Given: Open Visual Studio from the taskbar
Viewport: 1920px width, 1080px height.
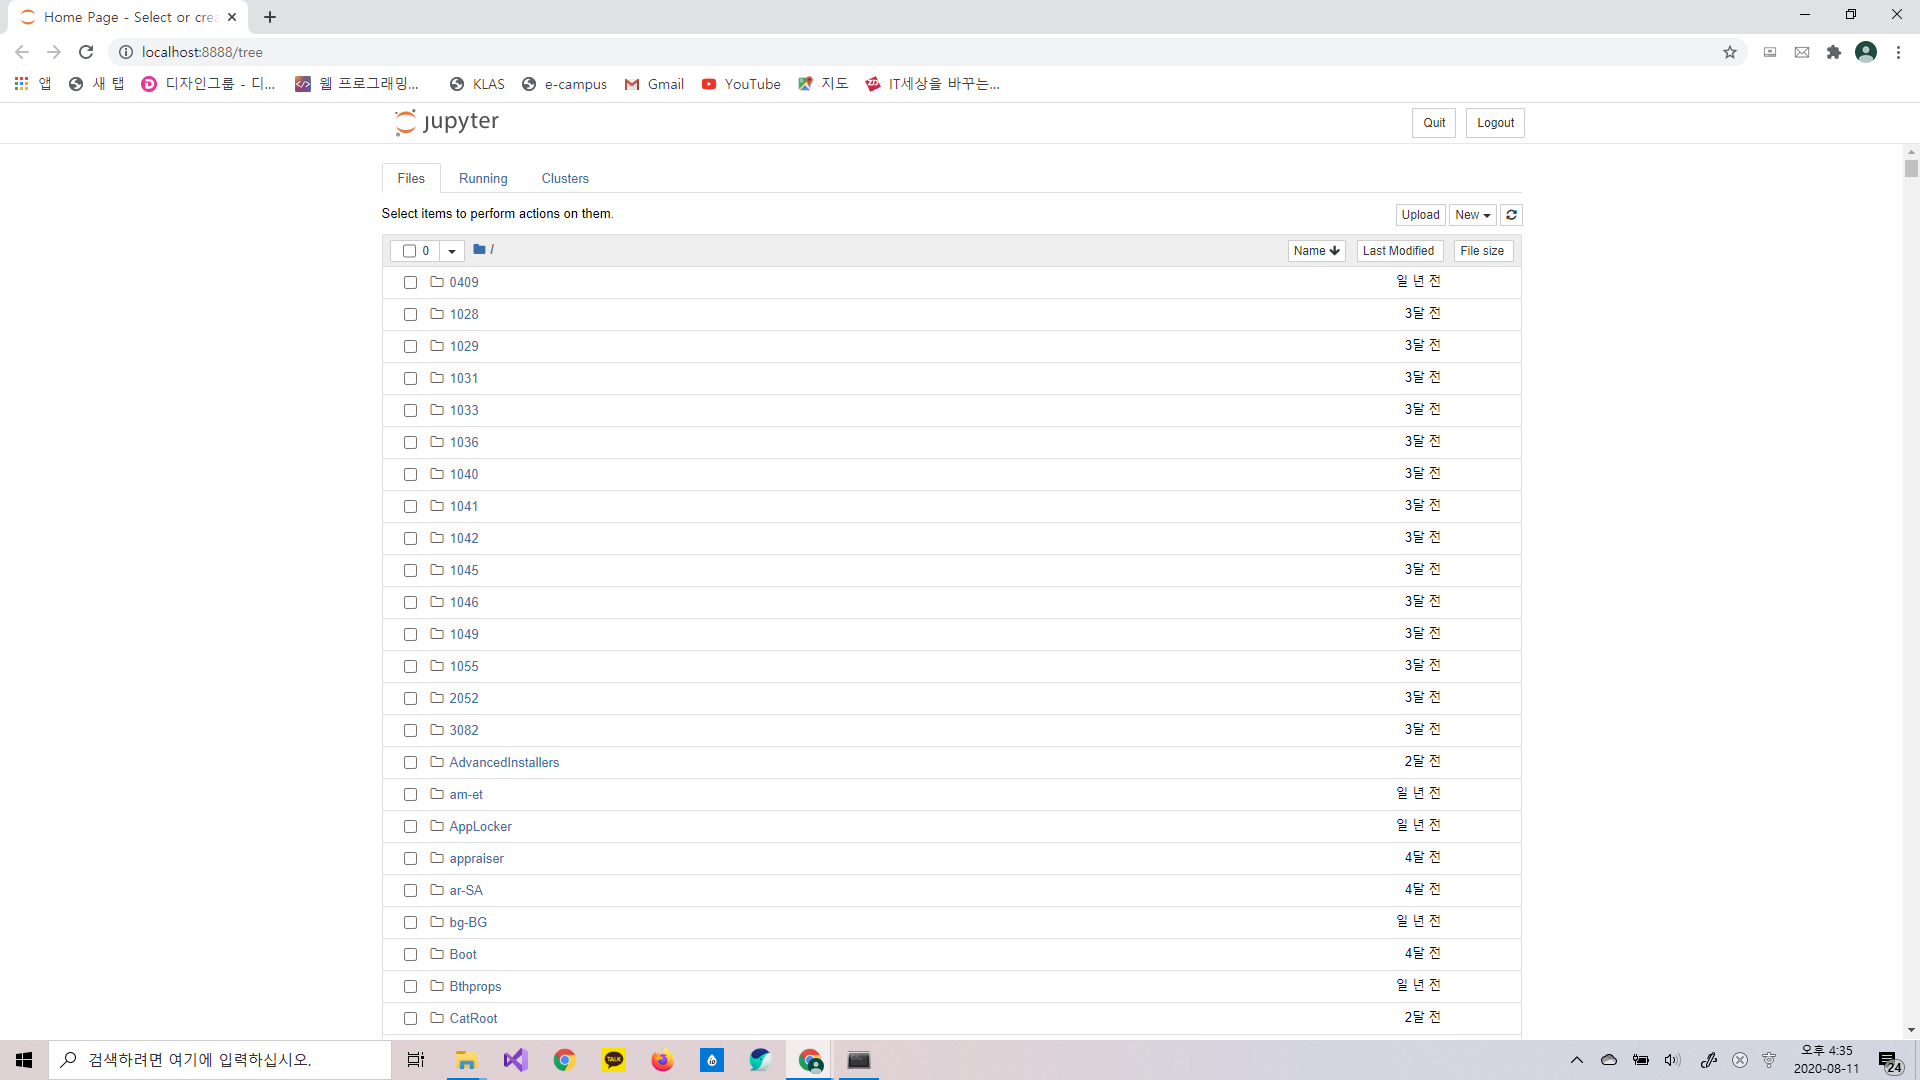Looking at the screenshot, I should pyautogui.click(x=515, y=1060).
